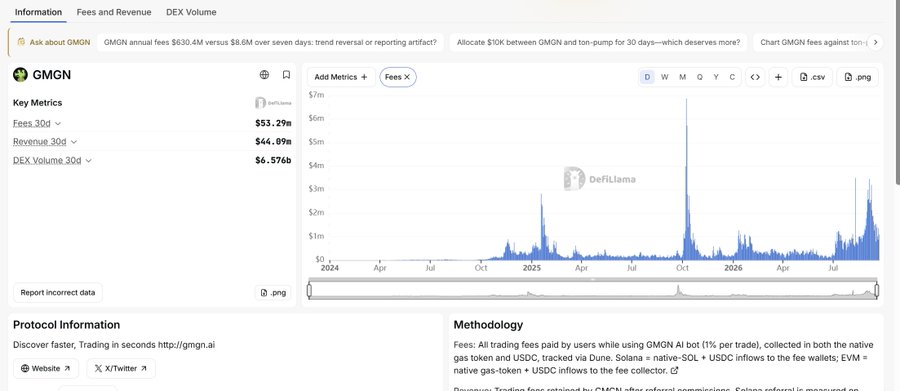
Task: Download chart as .png in toolbar
Action: pos(858,77)
